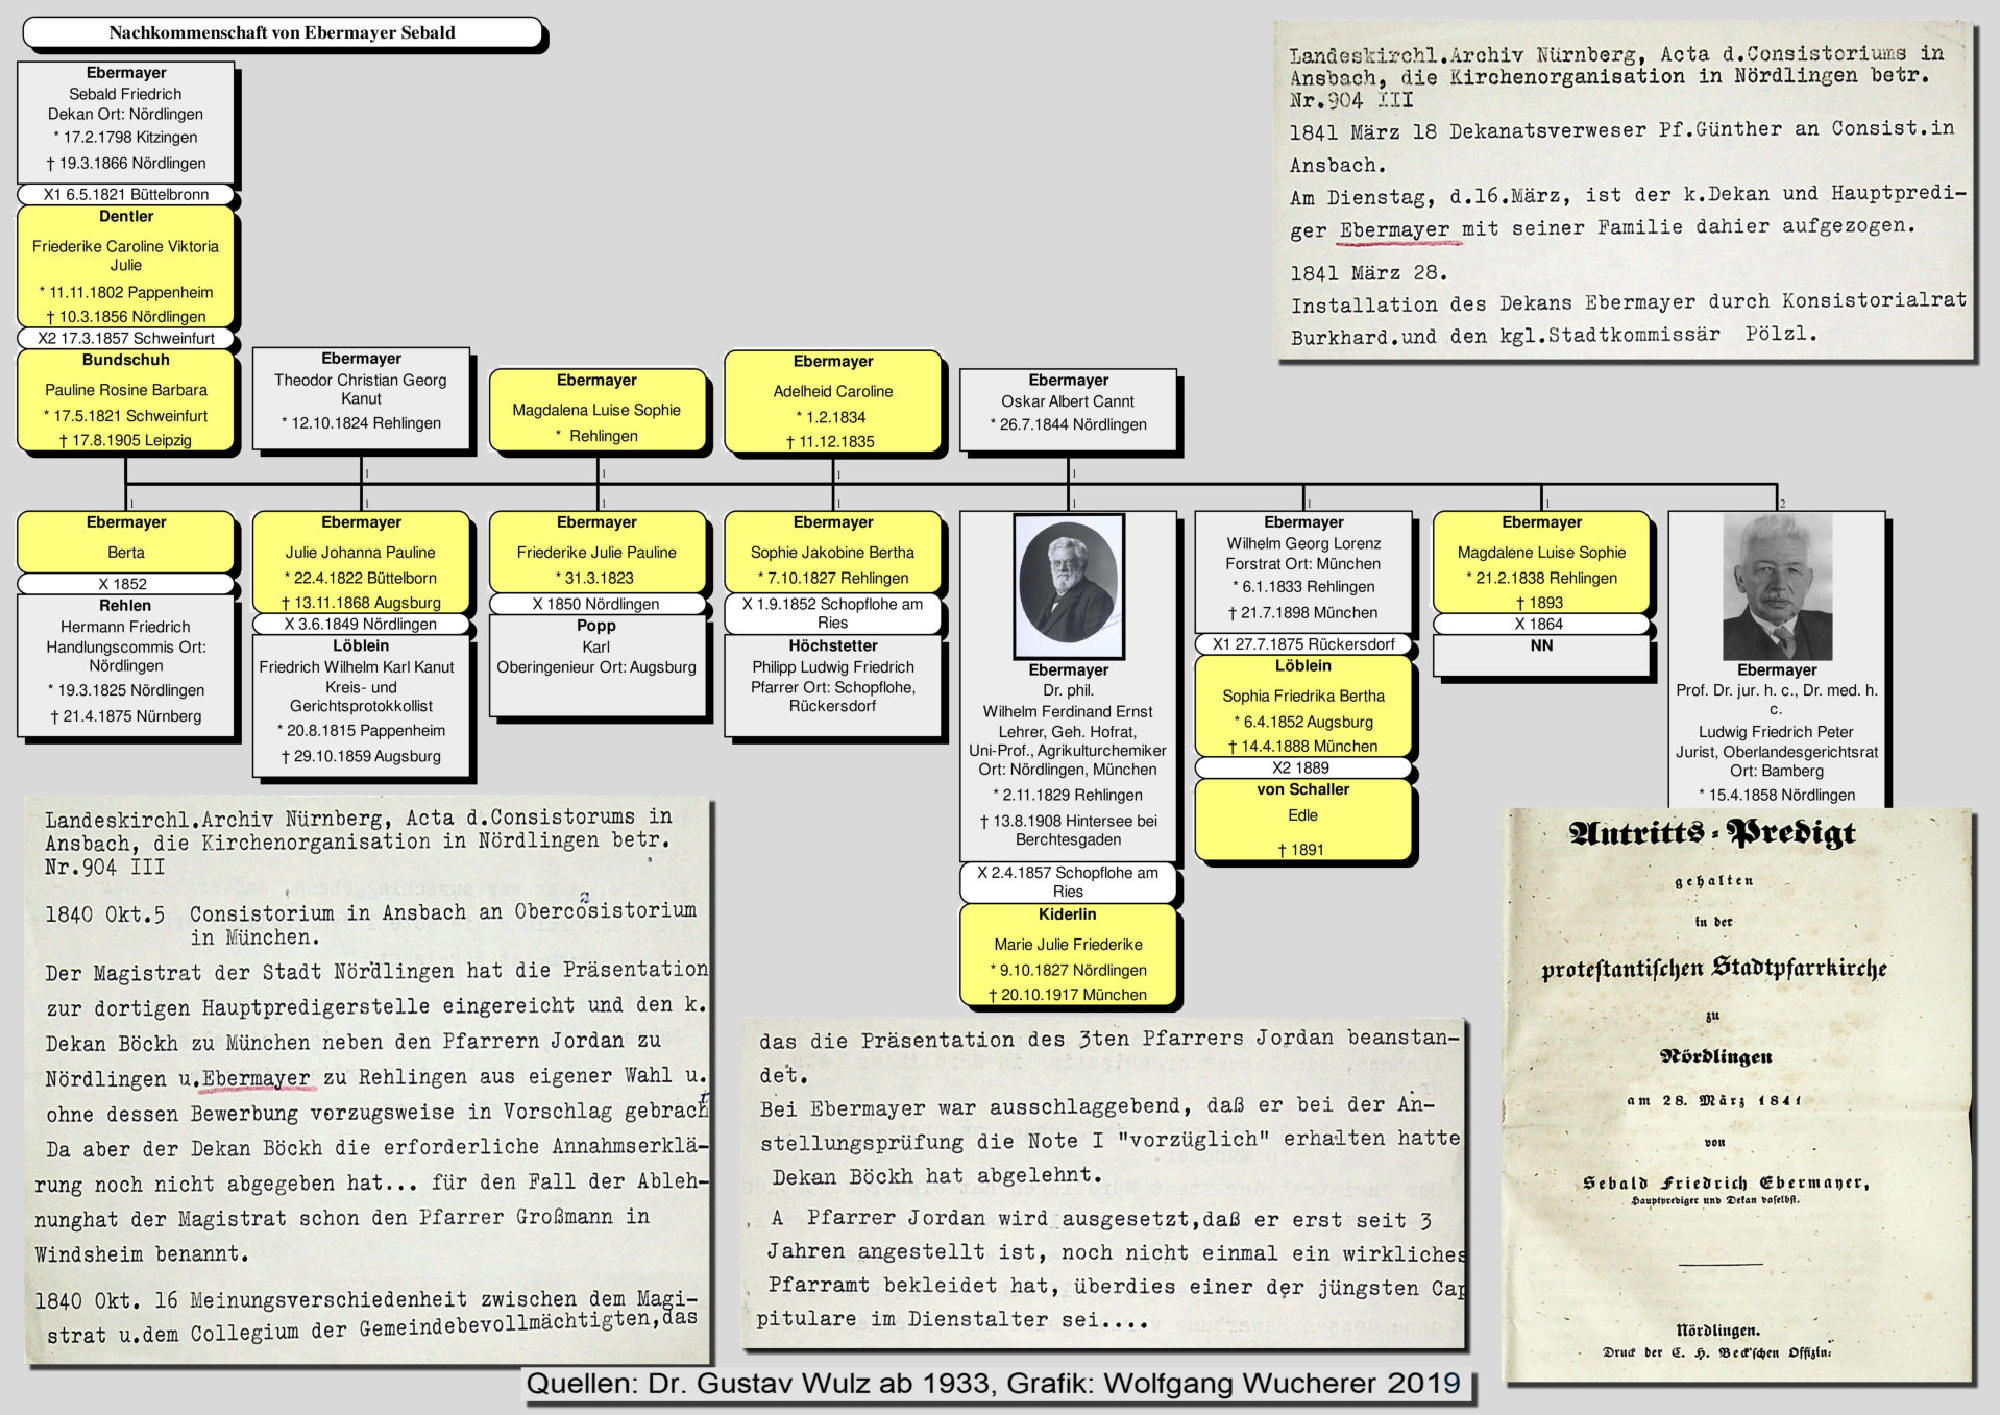
Task: Select Theodor Christian Georg Kanut Ebermayer box
Action: pyautogui.click(x=361, y=398)
